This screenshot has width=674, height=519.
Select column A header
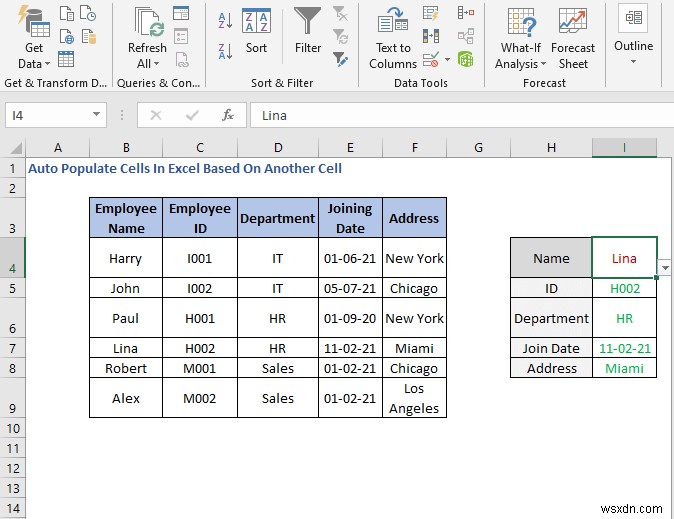pyautogui.click(x=58, y=148)
